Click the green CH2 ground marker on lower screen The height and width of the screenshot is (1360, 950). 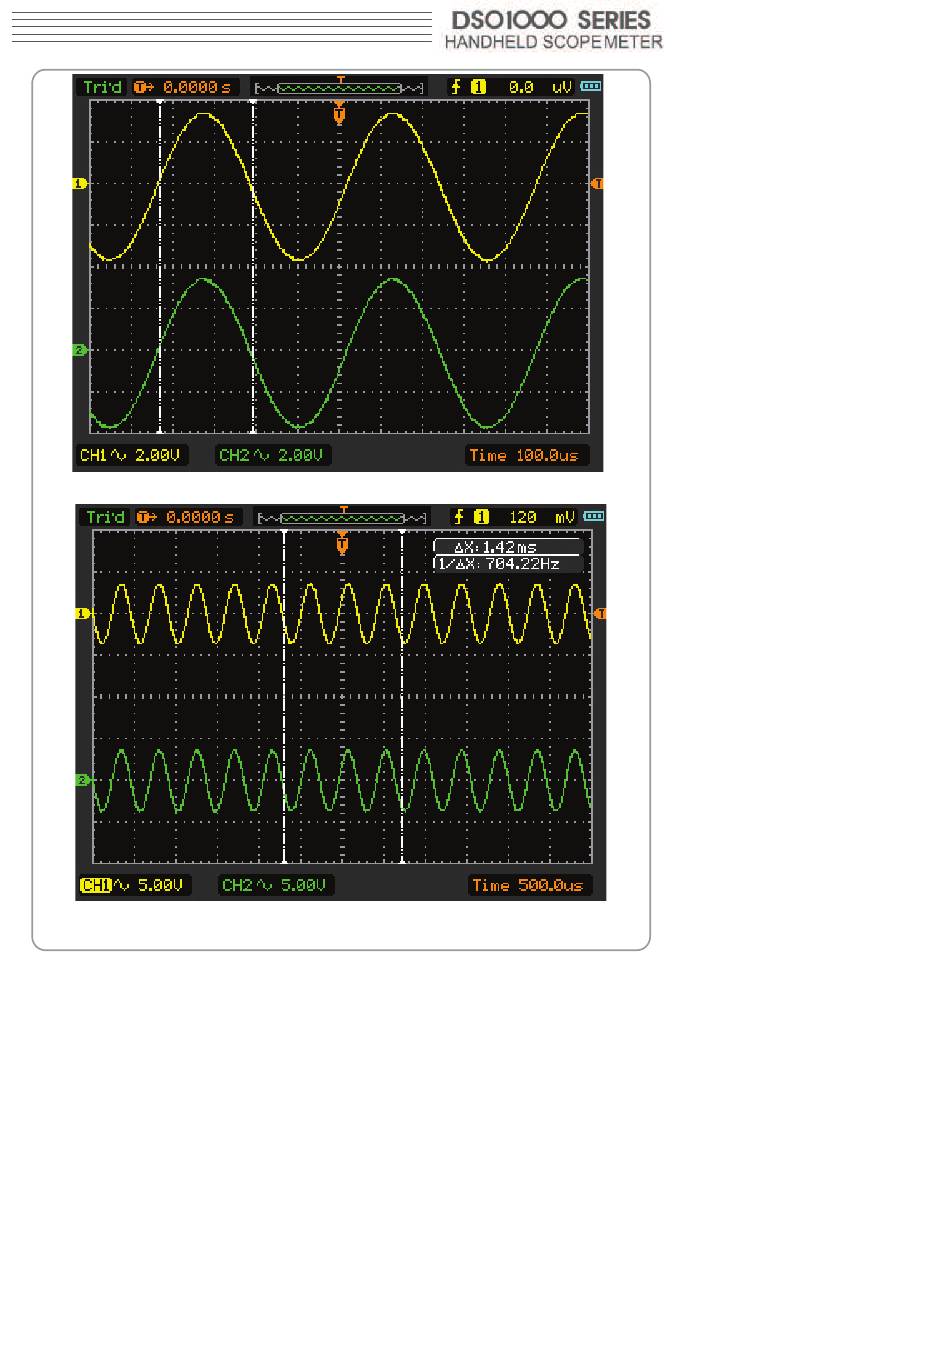point(83,780)
